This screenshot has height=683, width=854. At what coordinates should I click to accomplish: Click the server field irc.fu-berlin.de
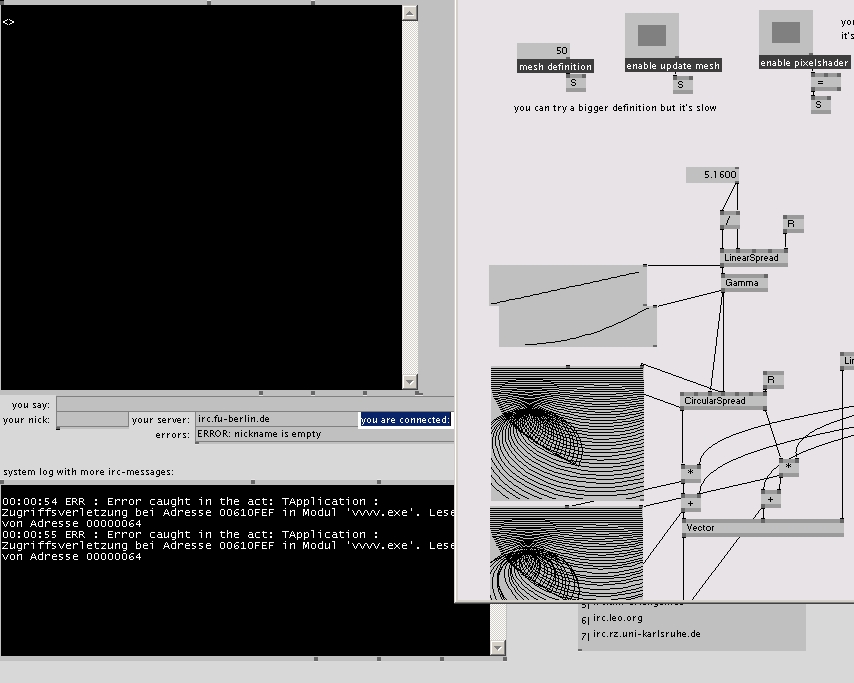click(275, 420)
